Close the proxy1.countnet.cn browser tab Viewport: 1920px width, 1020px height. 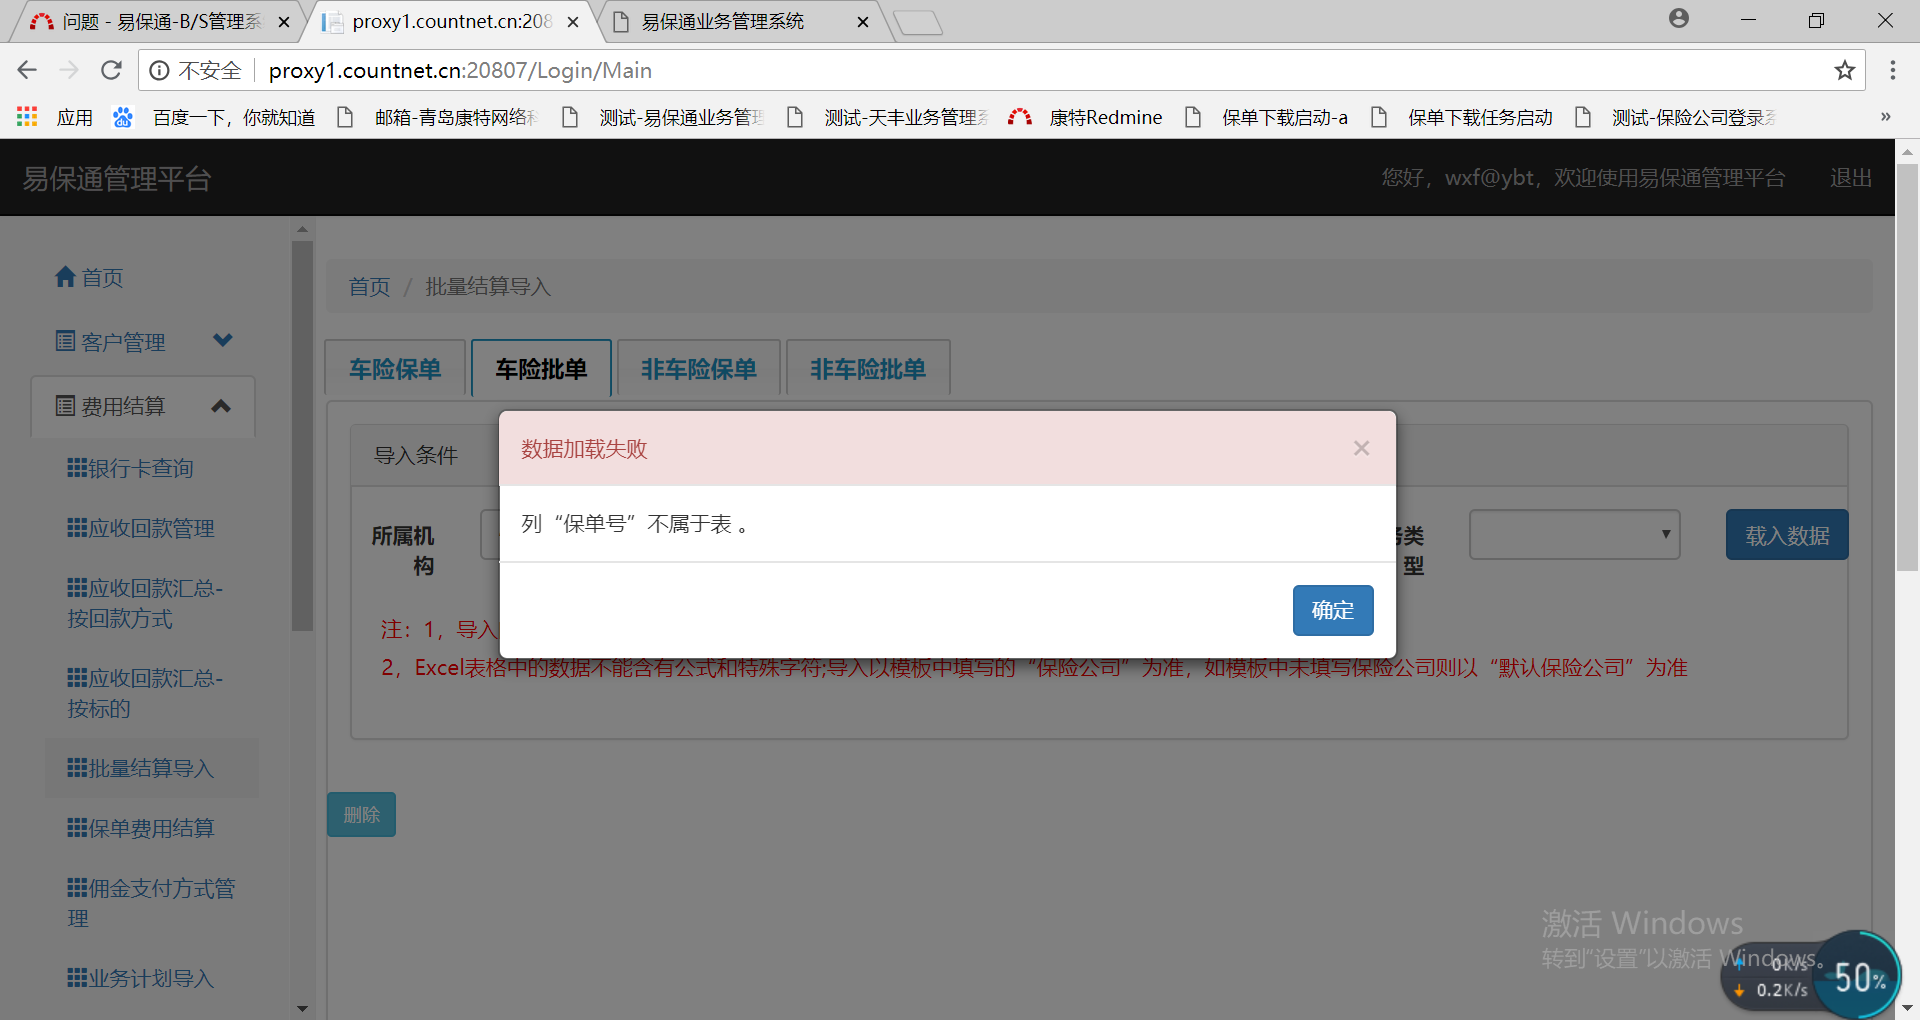click(x=573, y=22)
